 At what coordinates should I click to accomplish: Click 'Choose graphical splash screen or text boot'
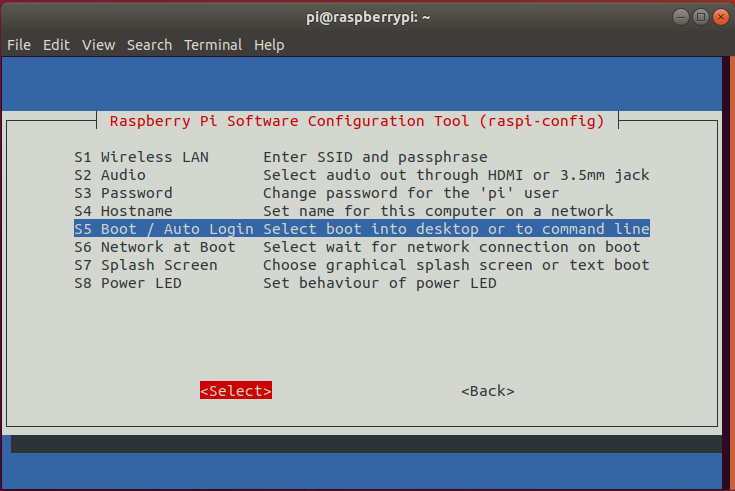coord(456,265)
